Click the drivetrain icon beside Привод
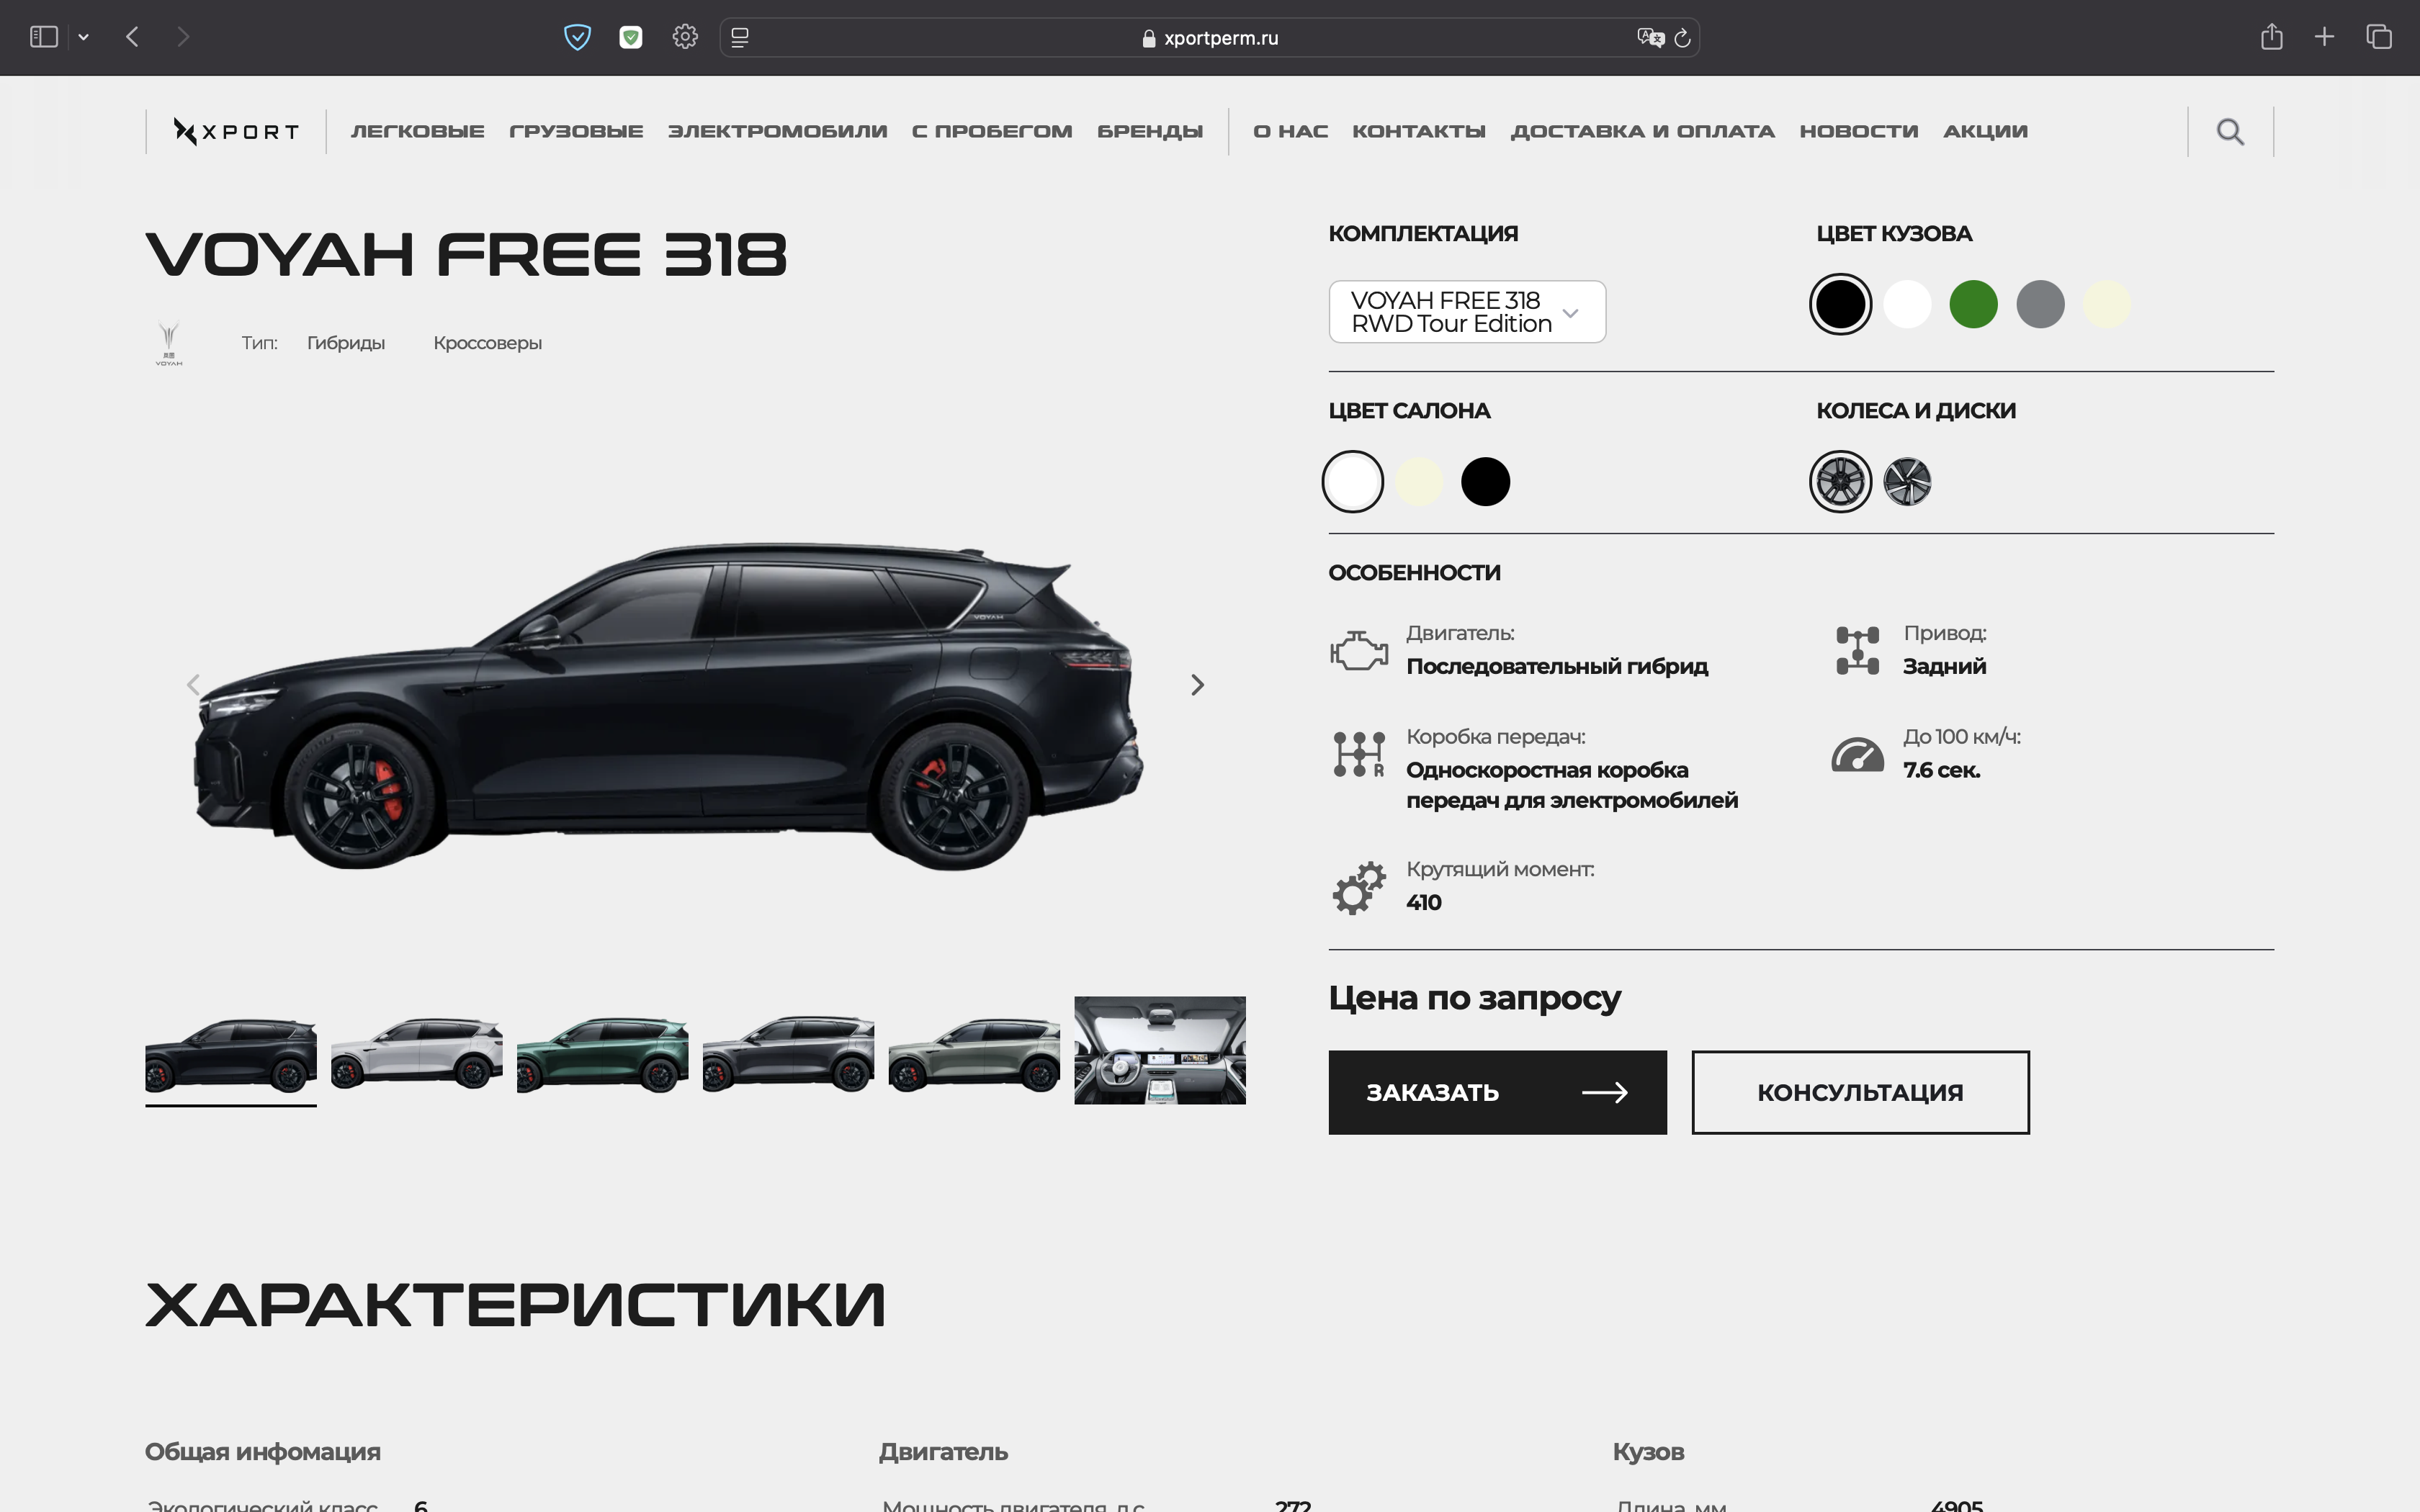2420x1512 pixels. coord(1857,650)
